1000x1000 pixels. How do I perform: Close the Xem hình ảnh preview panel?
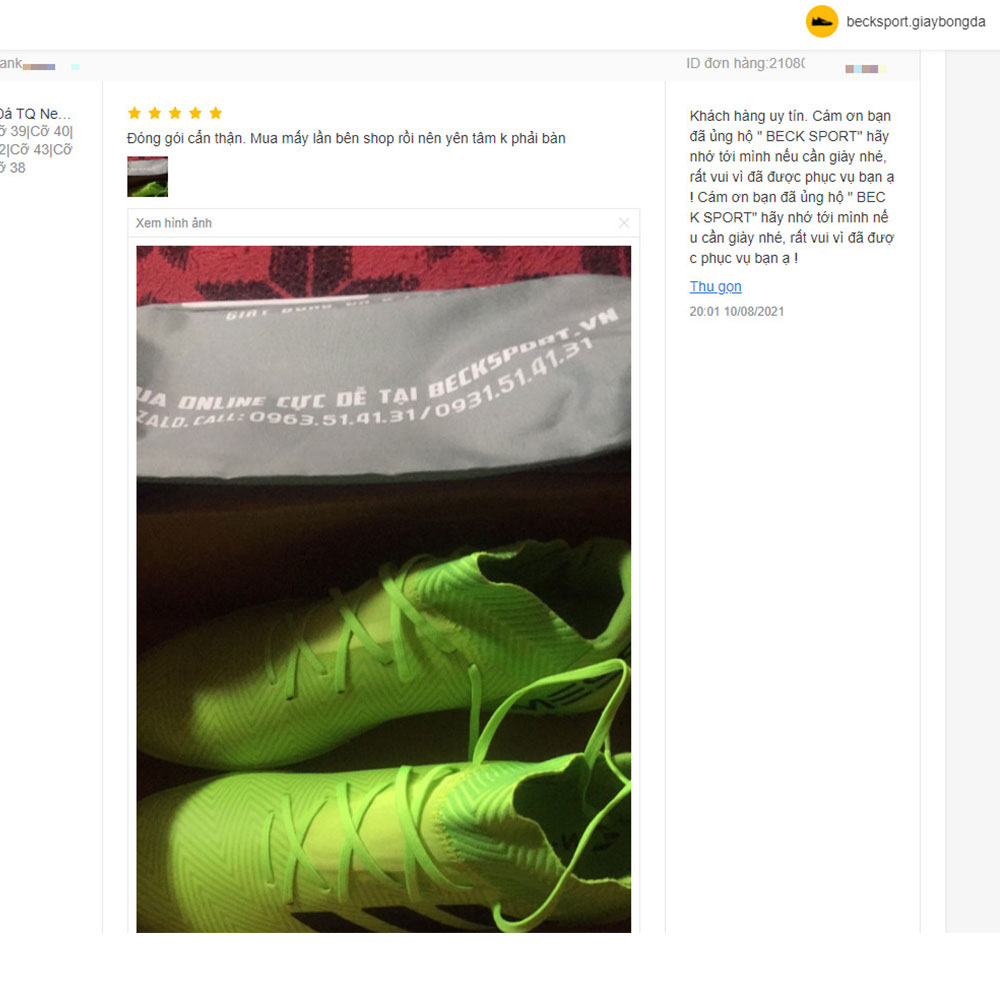(624, 223)
